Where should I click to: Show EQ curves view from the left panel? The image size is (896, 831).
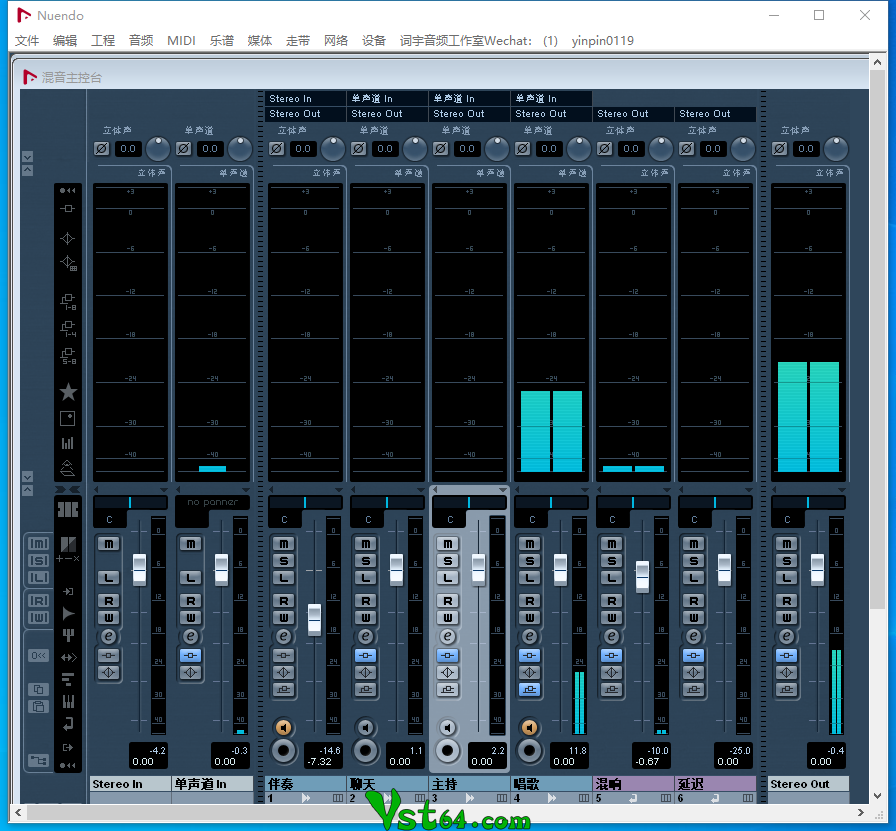click(x=68, y=263)
